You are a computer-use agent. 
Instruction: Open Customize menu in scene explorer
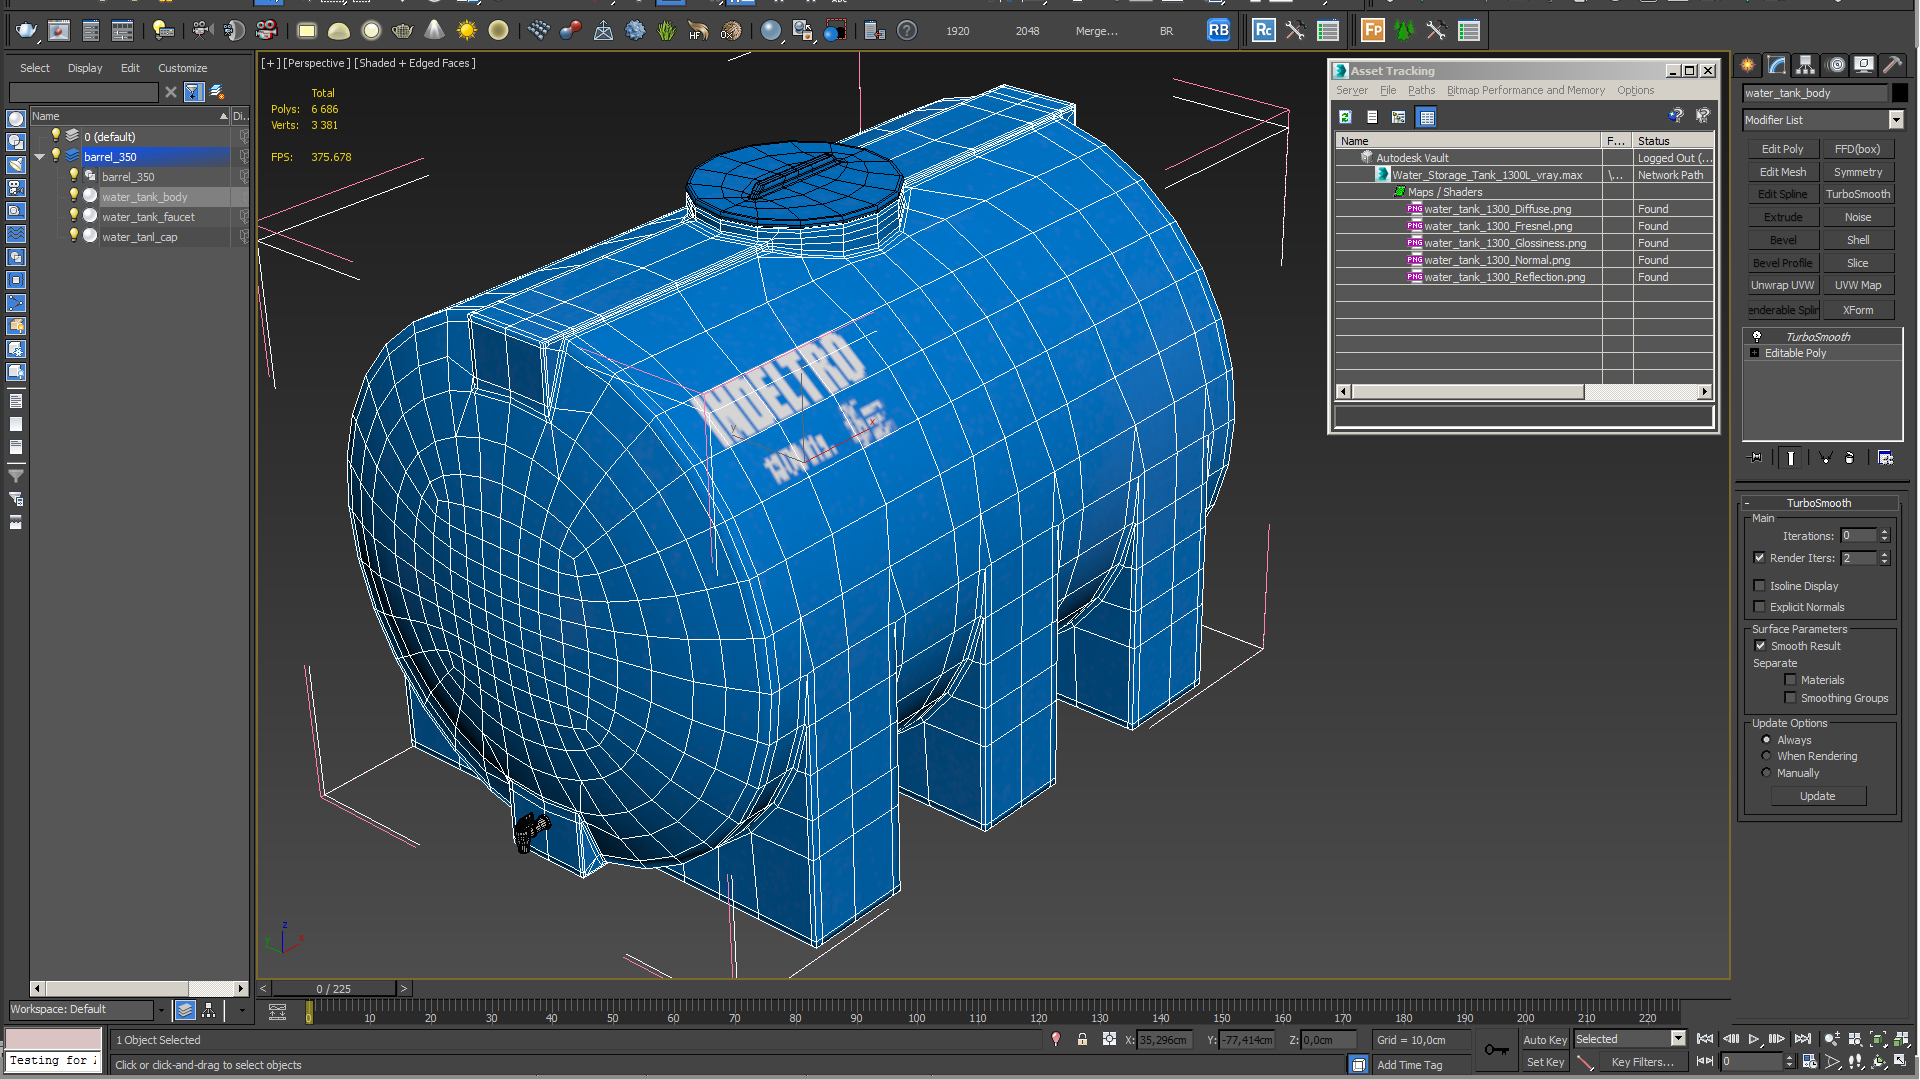pos(183,68)
